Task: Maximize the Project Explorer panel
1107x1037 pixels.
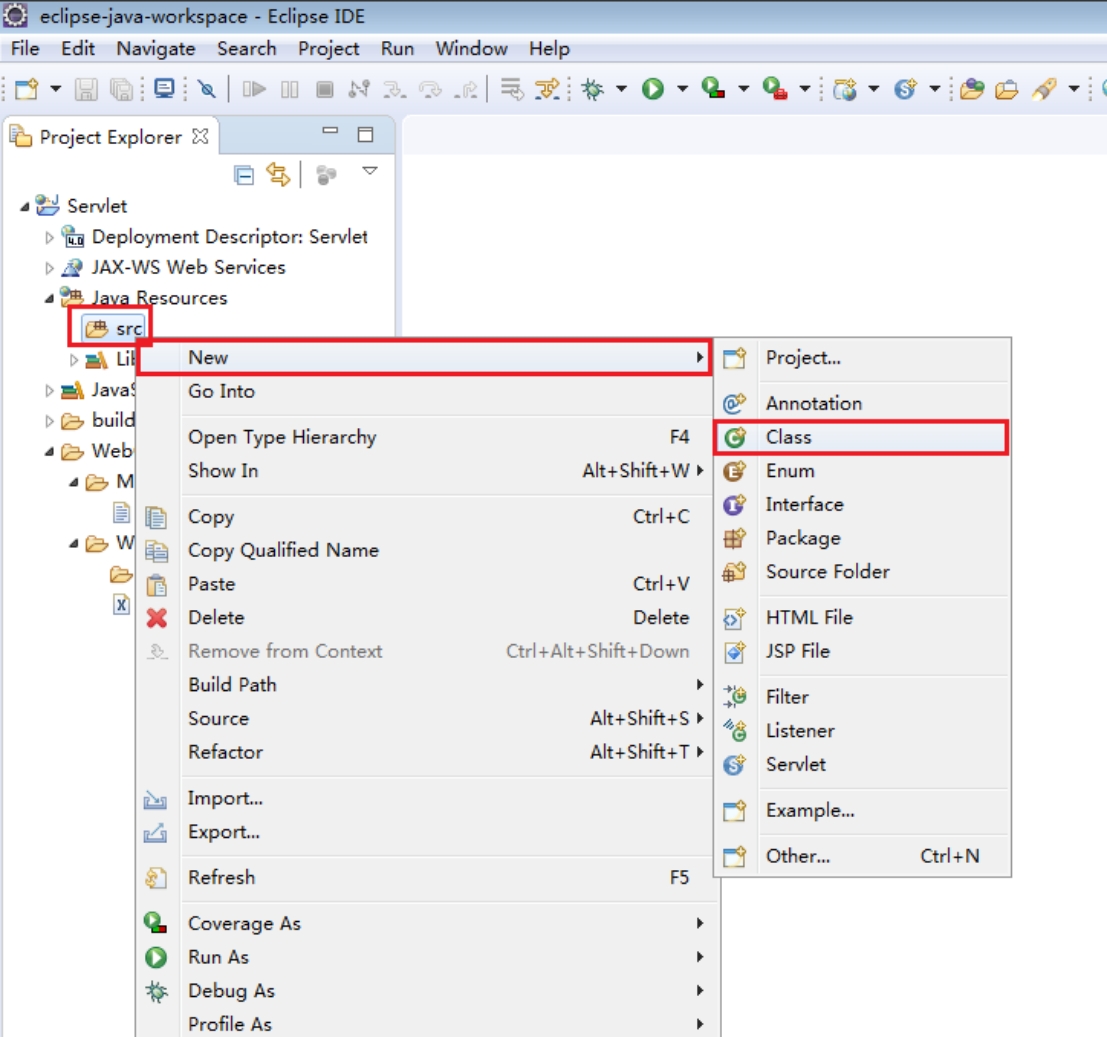Action: click(x=365, y=134)
